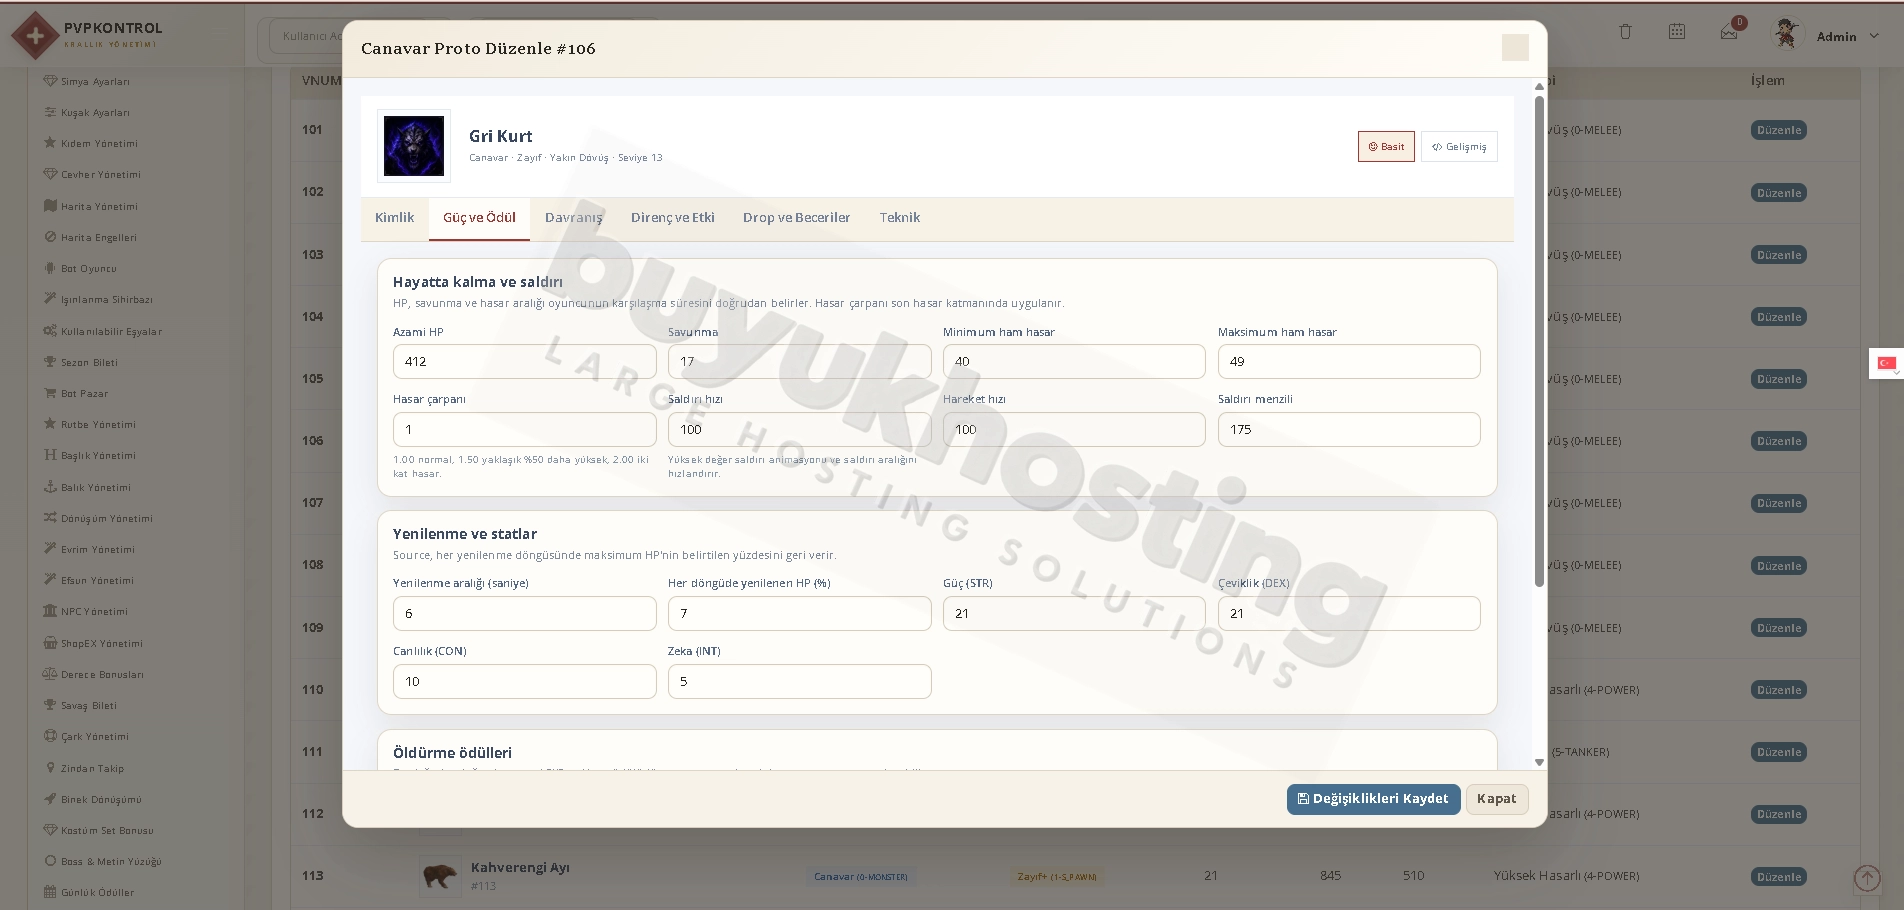Switch editor to Basit mode
This screenshot has width=1904, height=910.
(1386, 146)
